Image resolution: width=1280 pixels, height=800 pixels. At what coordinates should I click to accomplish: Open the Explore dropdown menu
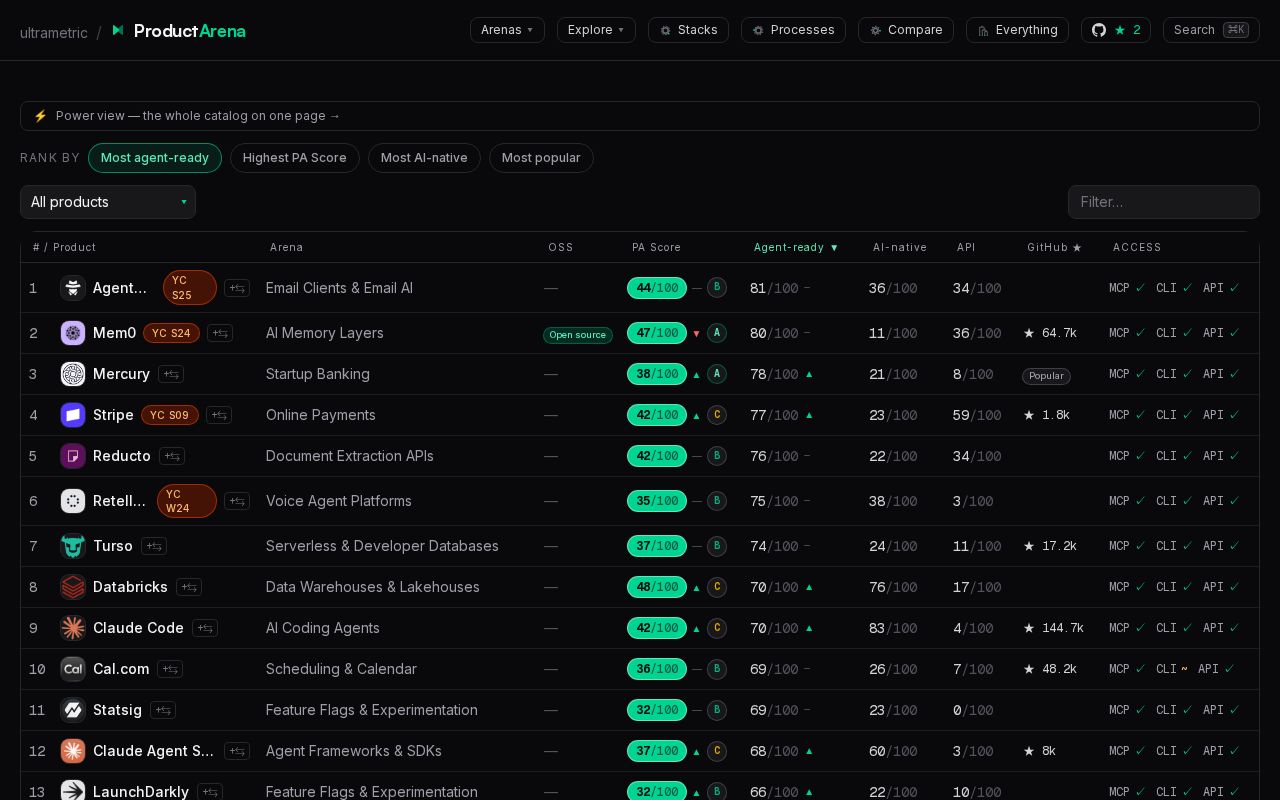pos(596,30)
